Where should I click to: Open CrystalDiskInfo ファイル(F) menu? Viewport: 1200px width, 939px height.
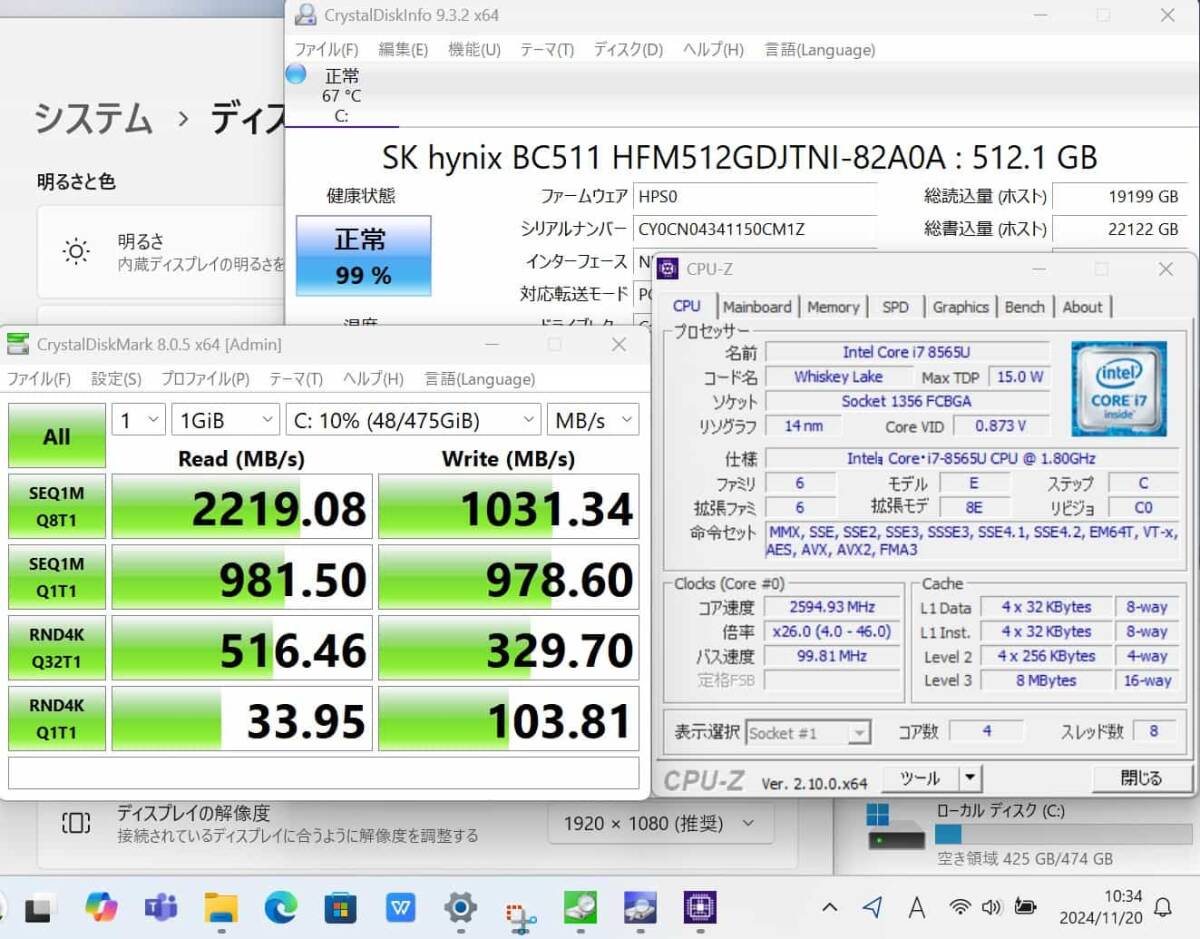coord(326,49)
